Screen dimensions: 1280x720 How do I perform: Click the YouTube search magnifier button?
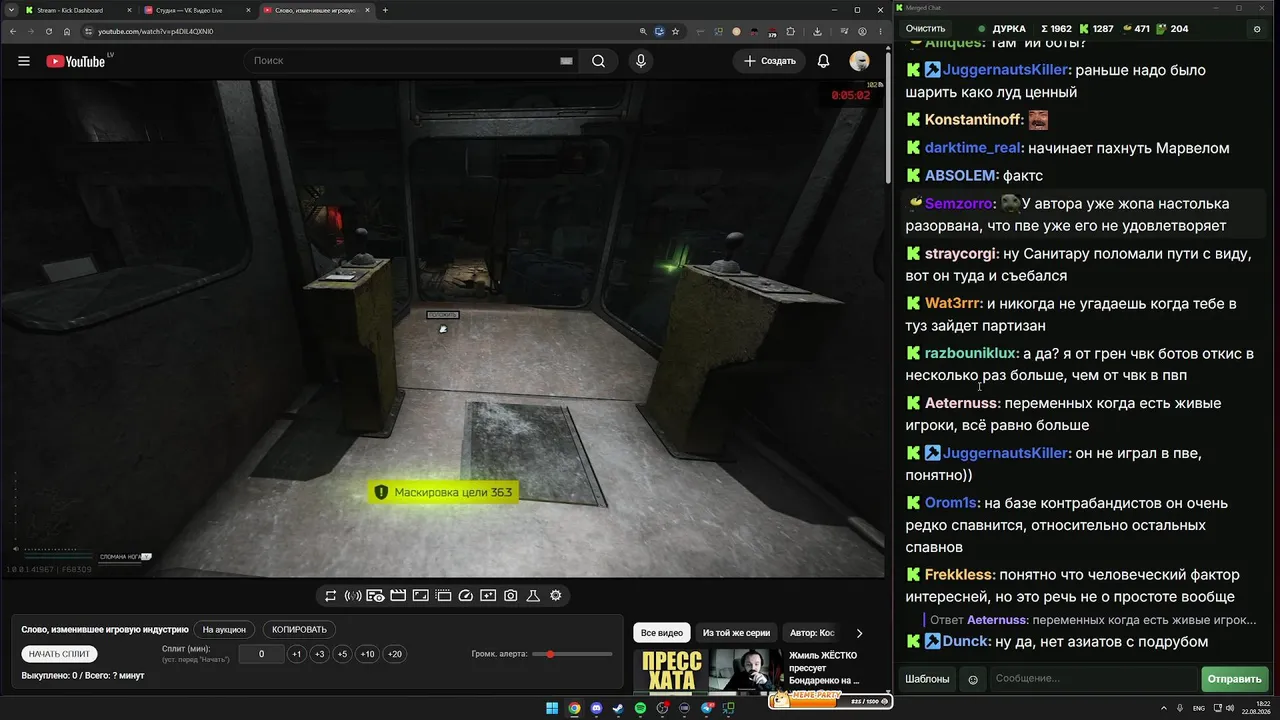[598, 61]
